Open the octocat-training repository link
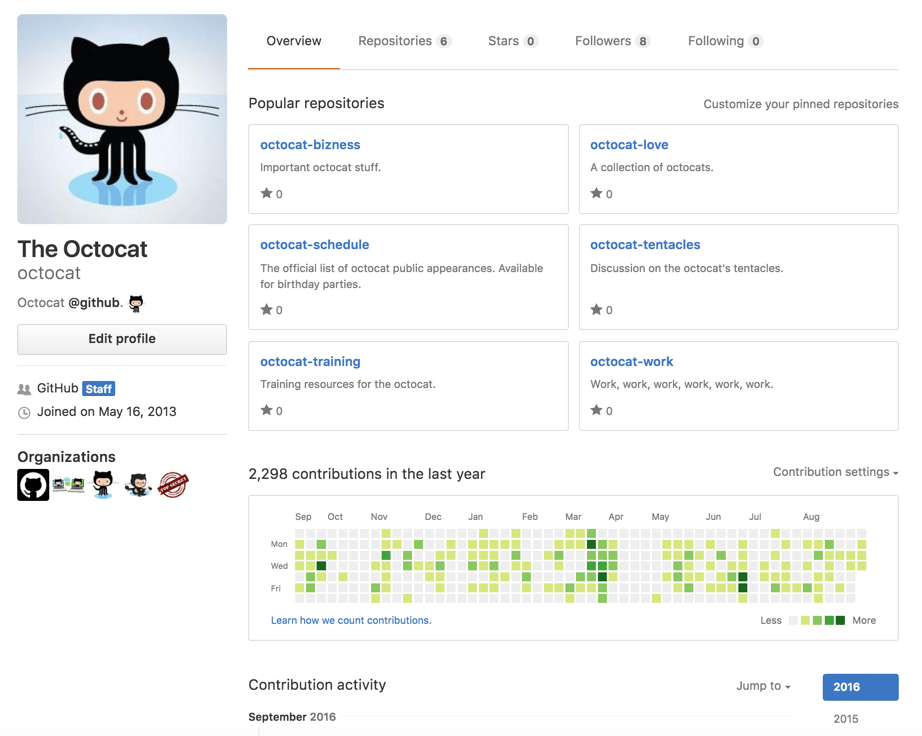This screenshot has height=736, width=922. [310, 362]
